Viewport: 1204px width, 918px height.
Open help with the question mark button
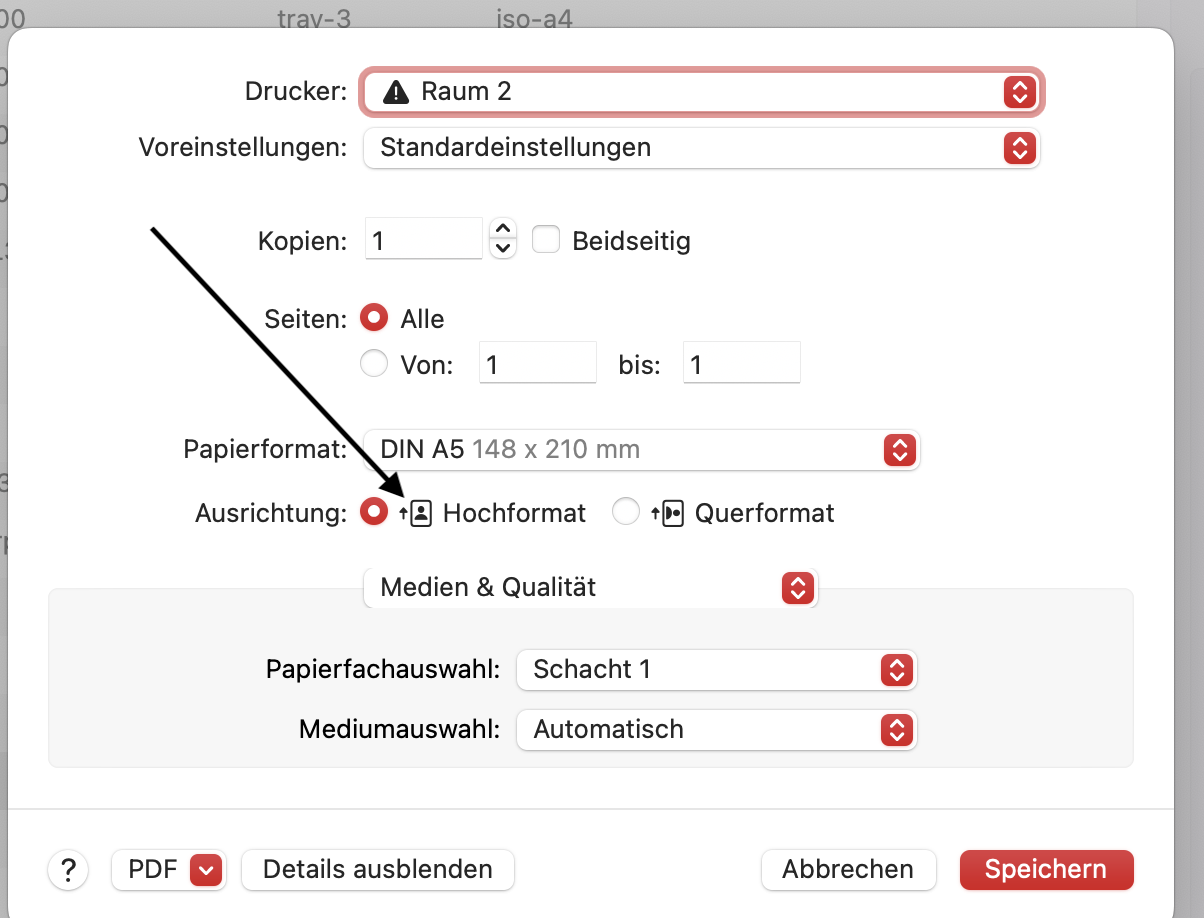pos(68,870)
